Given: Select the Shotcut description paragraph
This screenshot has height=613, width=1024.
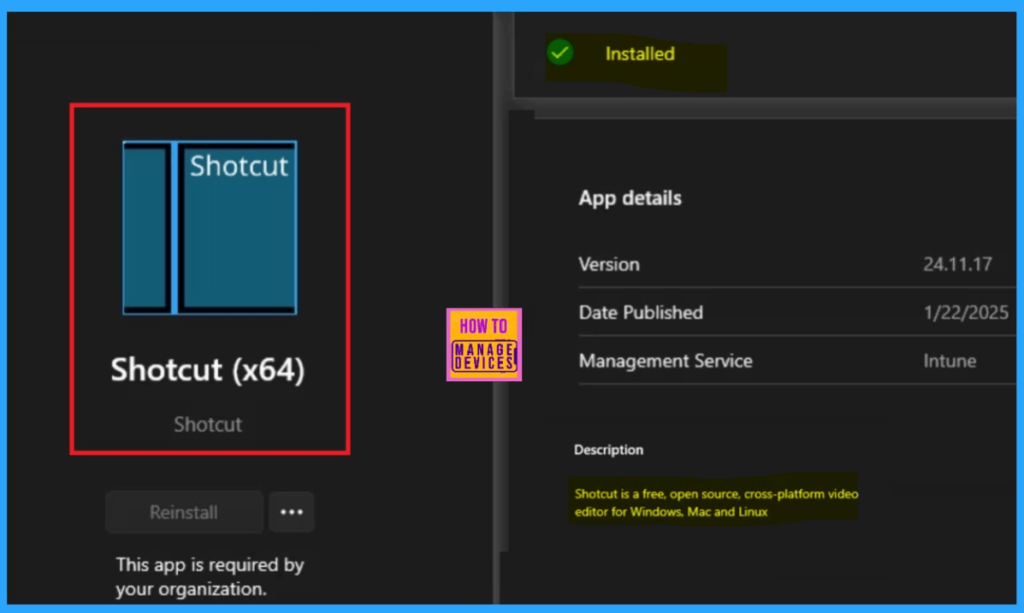Looking at the screenshot, I should click(x=716, y=503).
